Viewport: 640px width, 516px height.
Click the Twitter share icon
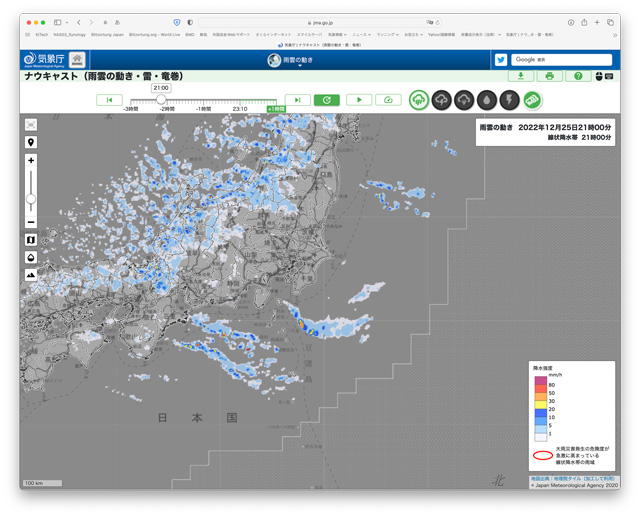click(x=501, y=60)
